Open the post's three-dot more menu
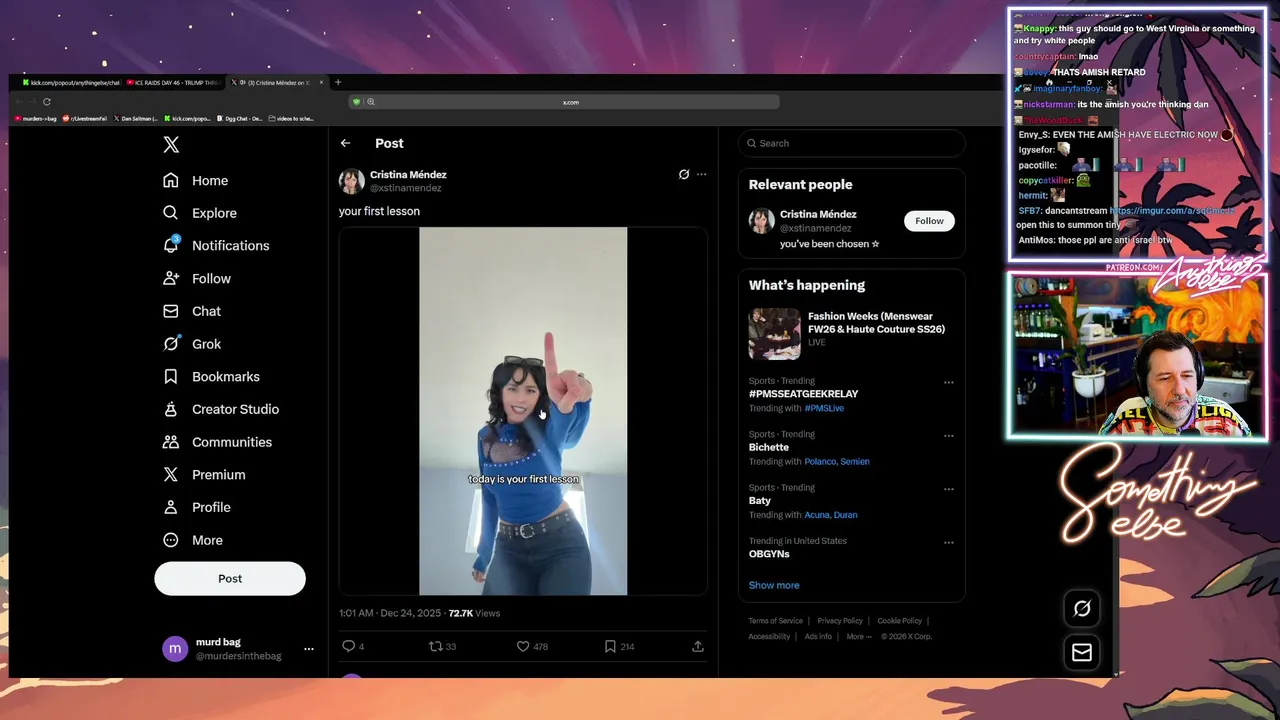 tap(701, 174)
